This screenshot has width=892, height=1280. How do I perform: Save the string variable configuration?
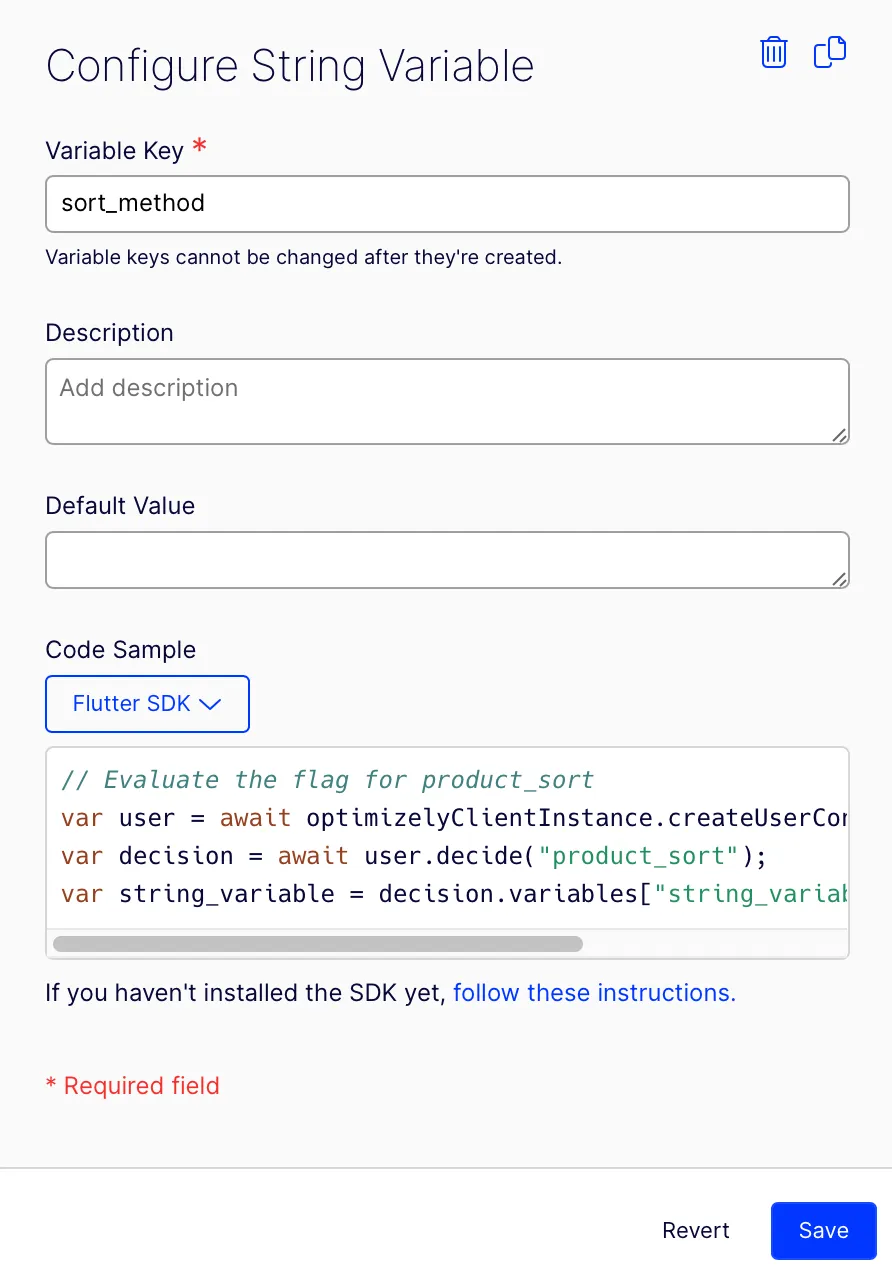coord(824,1230)
